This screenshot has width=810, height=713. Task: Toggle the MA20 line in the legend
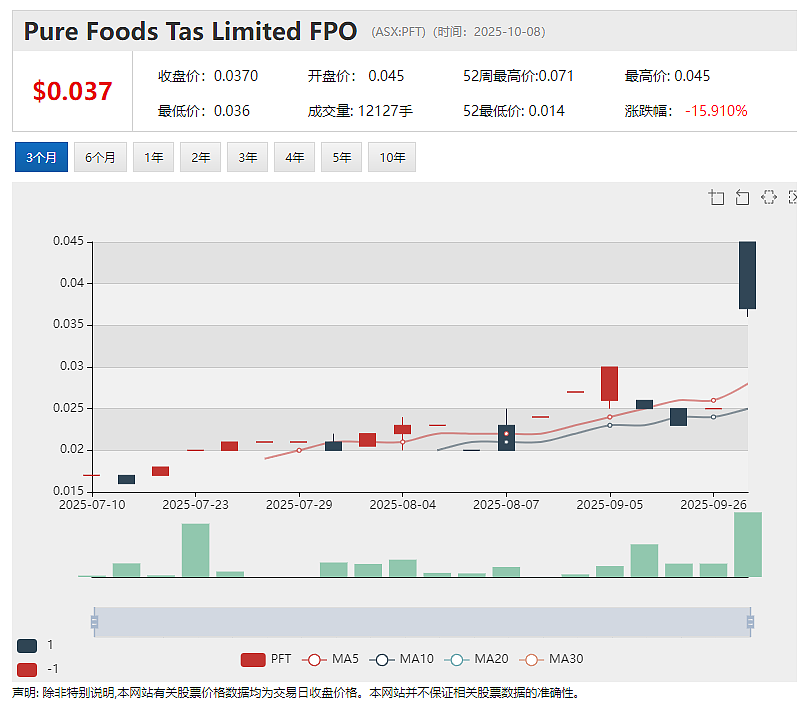pyautogui.click(x=476, y=659)
